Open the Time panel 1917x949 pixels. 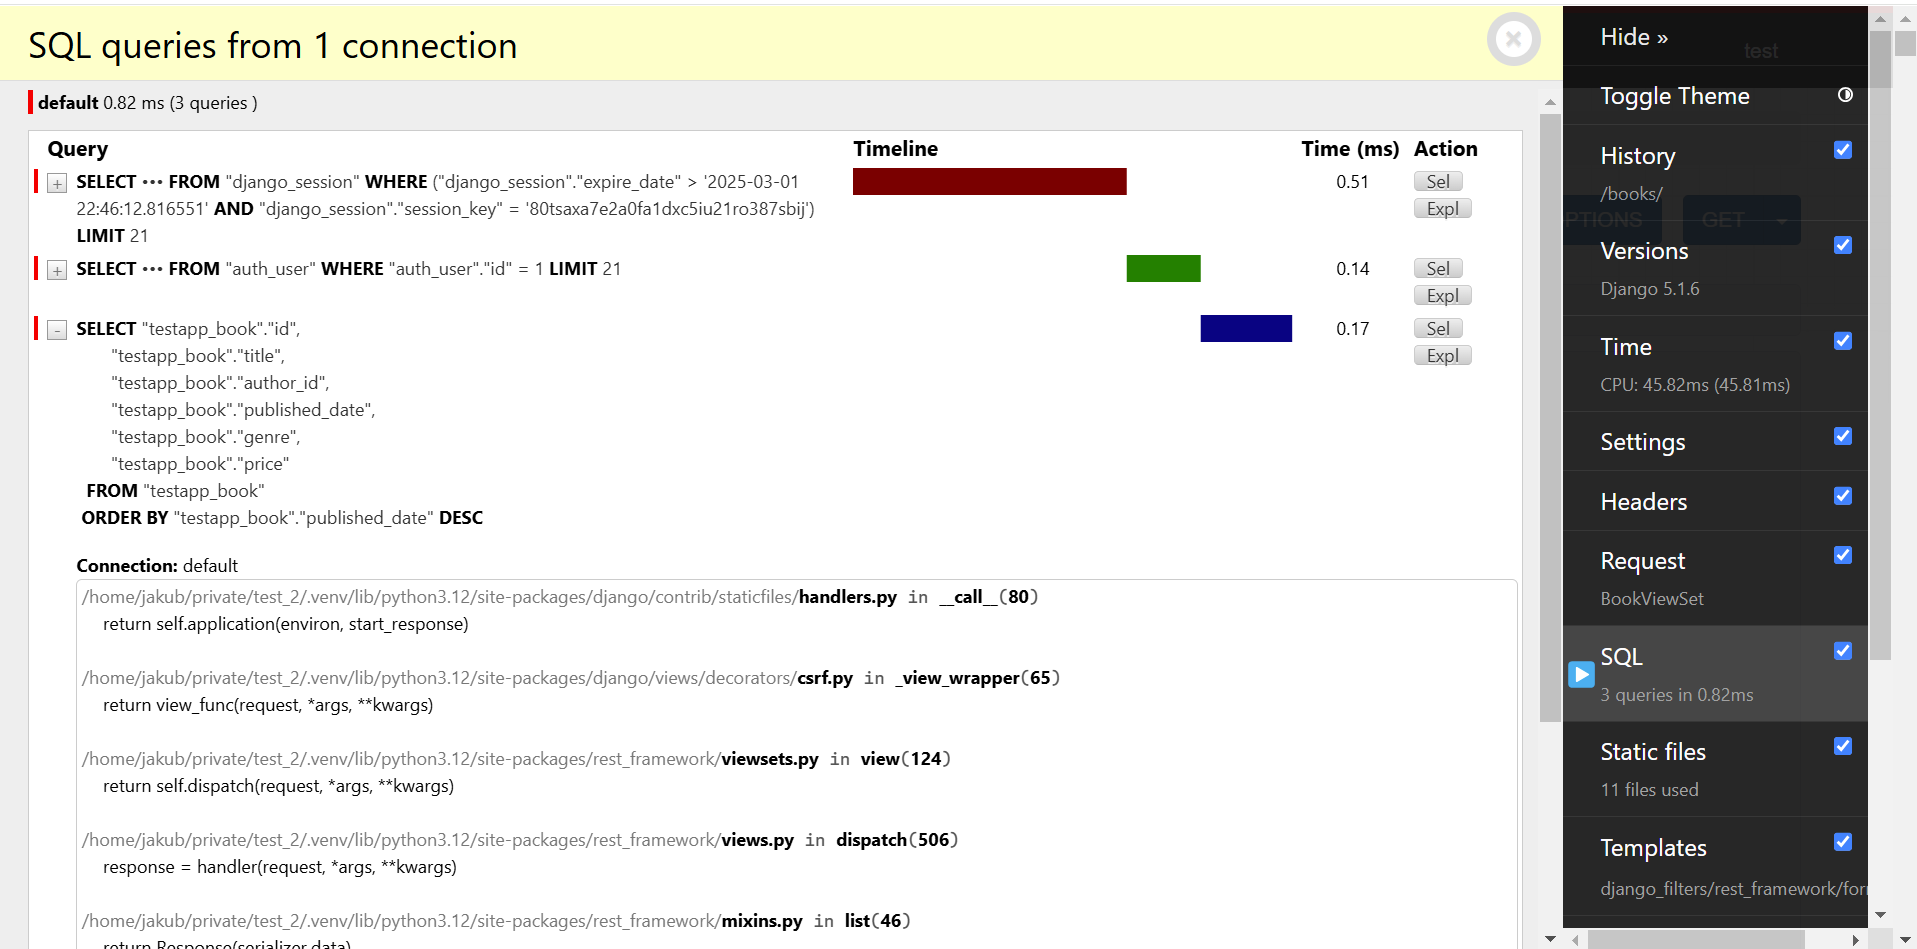pos(1625,346)
